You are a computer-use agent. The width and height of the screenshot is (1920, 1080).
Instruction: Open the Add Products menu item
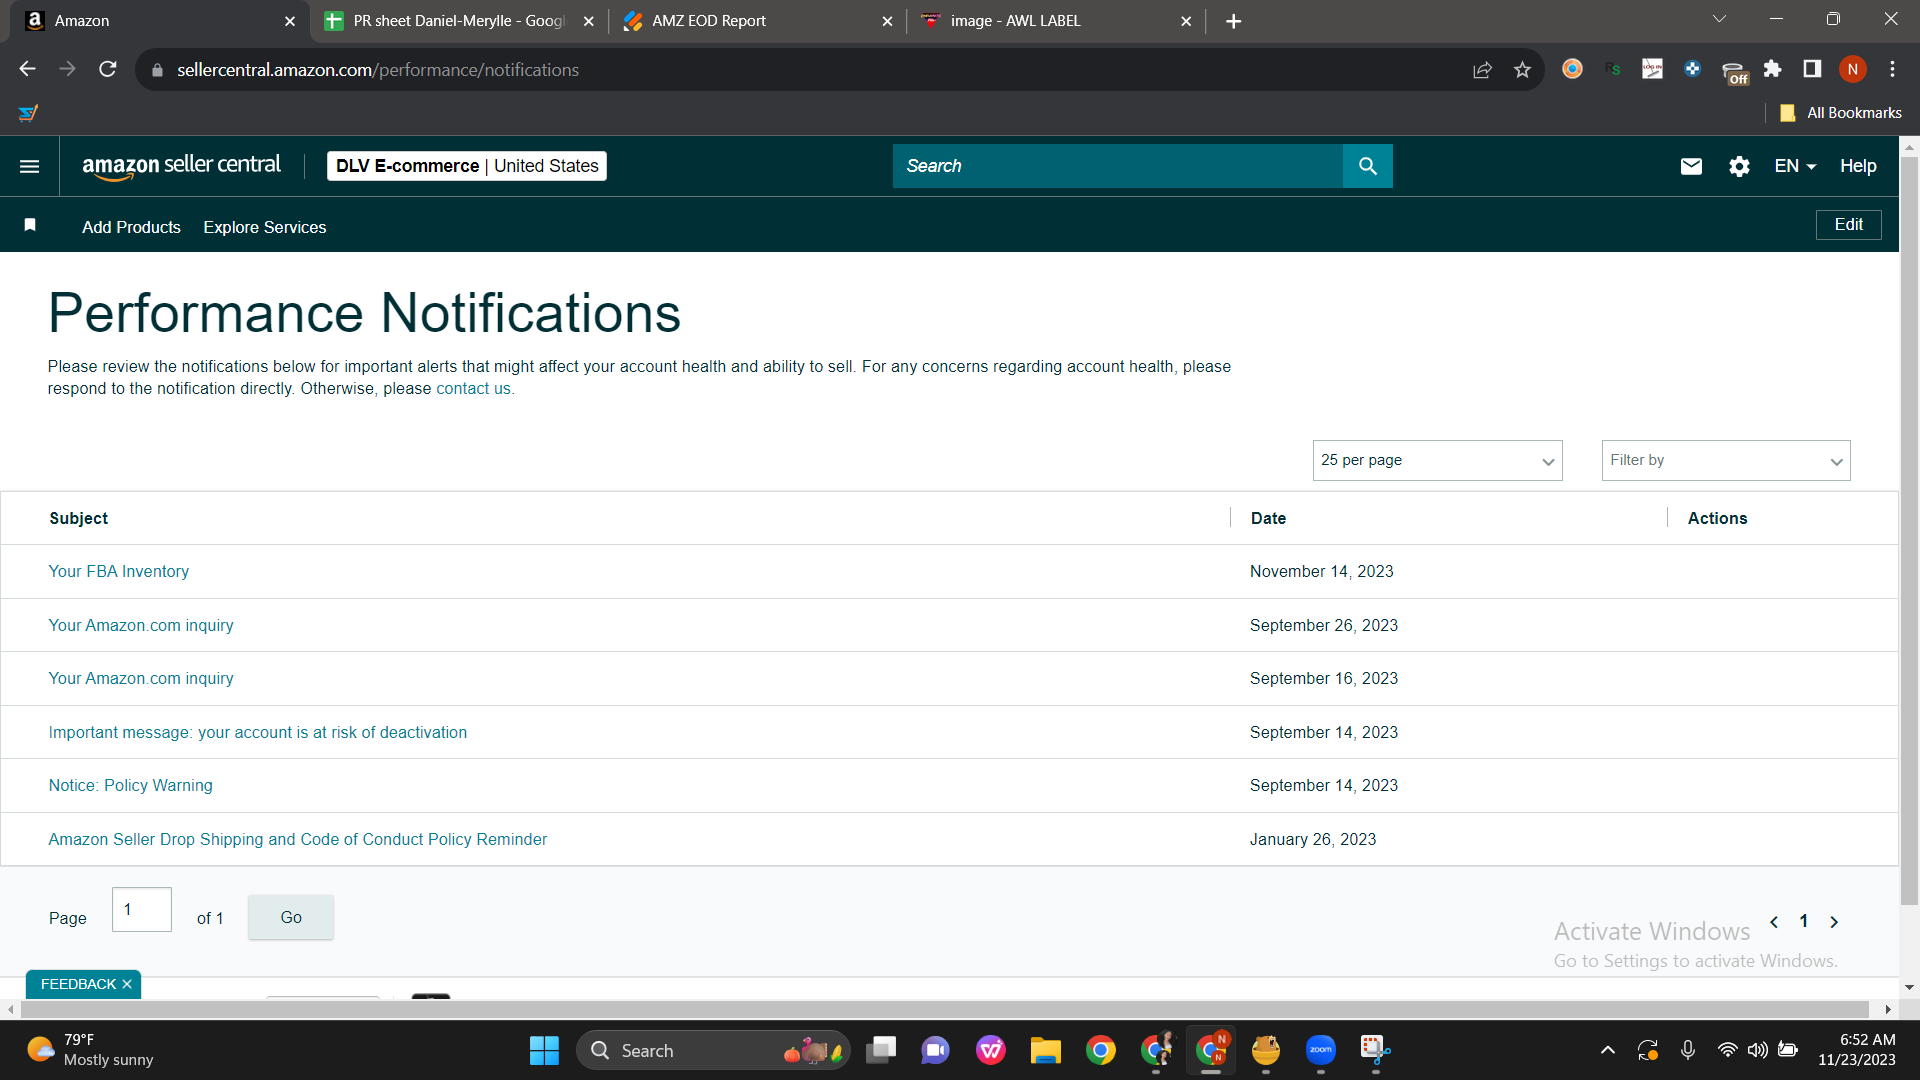131,227
